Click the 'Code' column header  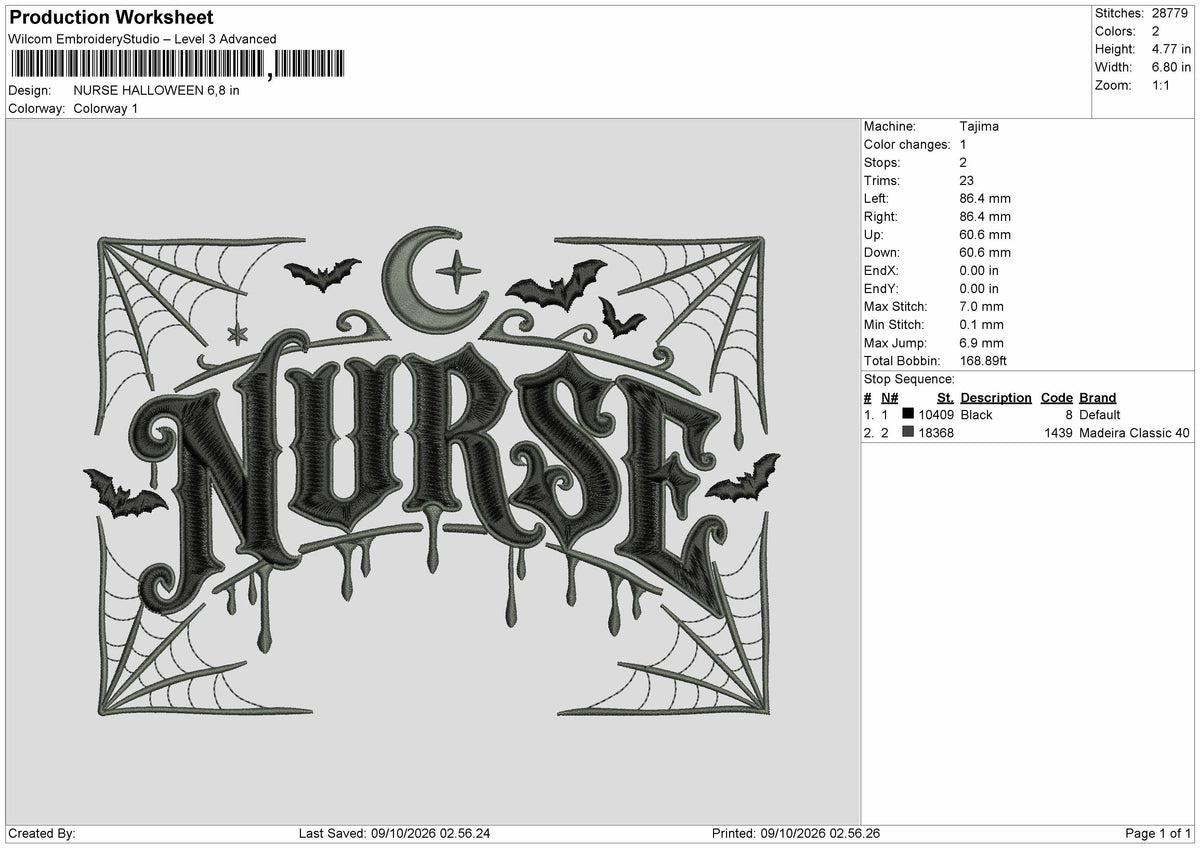pos(1057,397)
